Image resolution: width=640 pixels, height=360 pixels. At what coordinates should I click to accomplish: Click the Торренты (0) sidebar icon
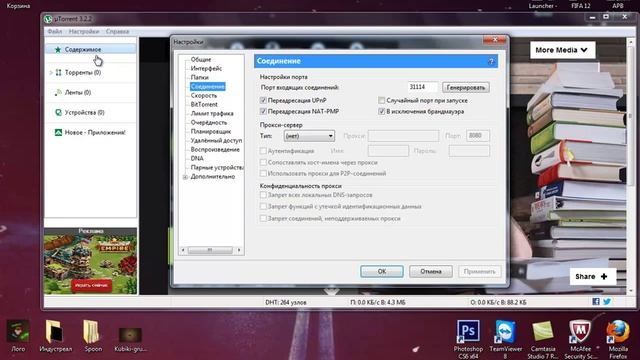point(58,72)
